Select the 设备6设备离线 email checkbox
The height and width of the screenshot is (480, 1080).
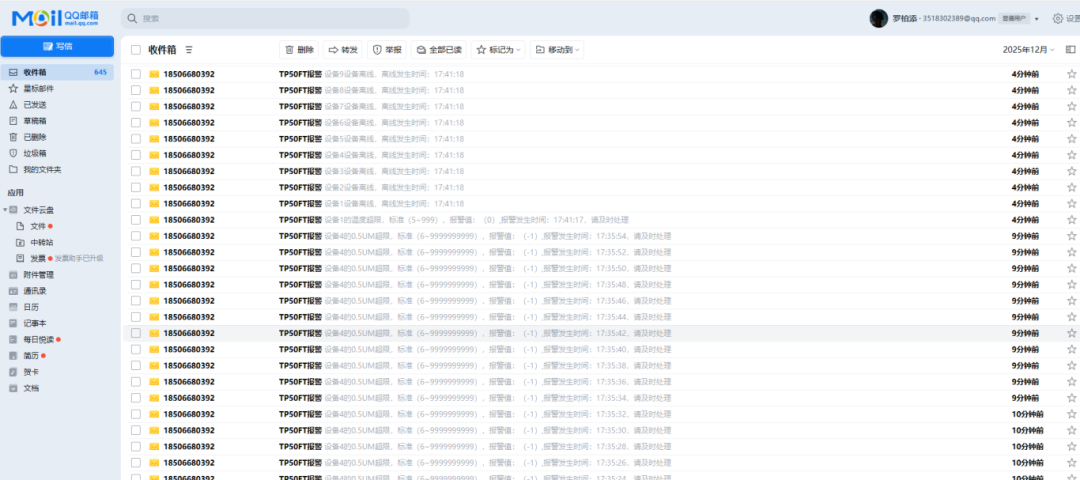tap(136, 123)
